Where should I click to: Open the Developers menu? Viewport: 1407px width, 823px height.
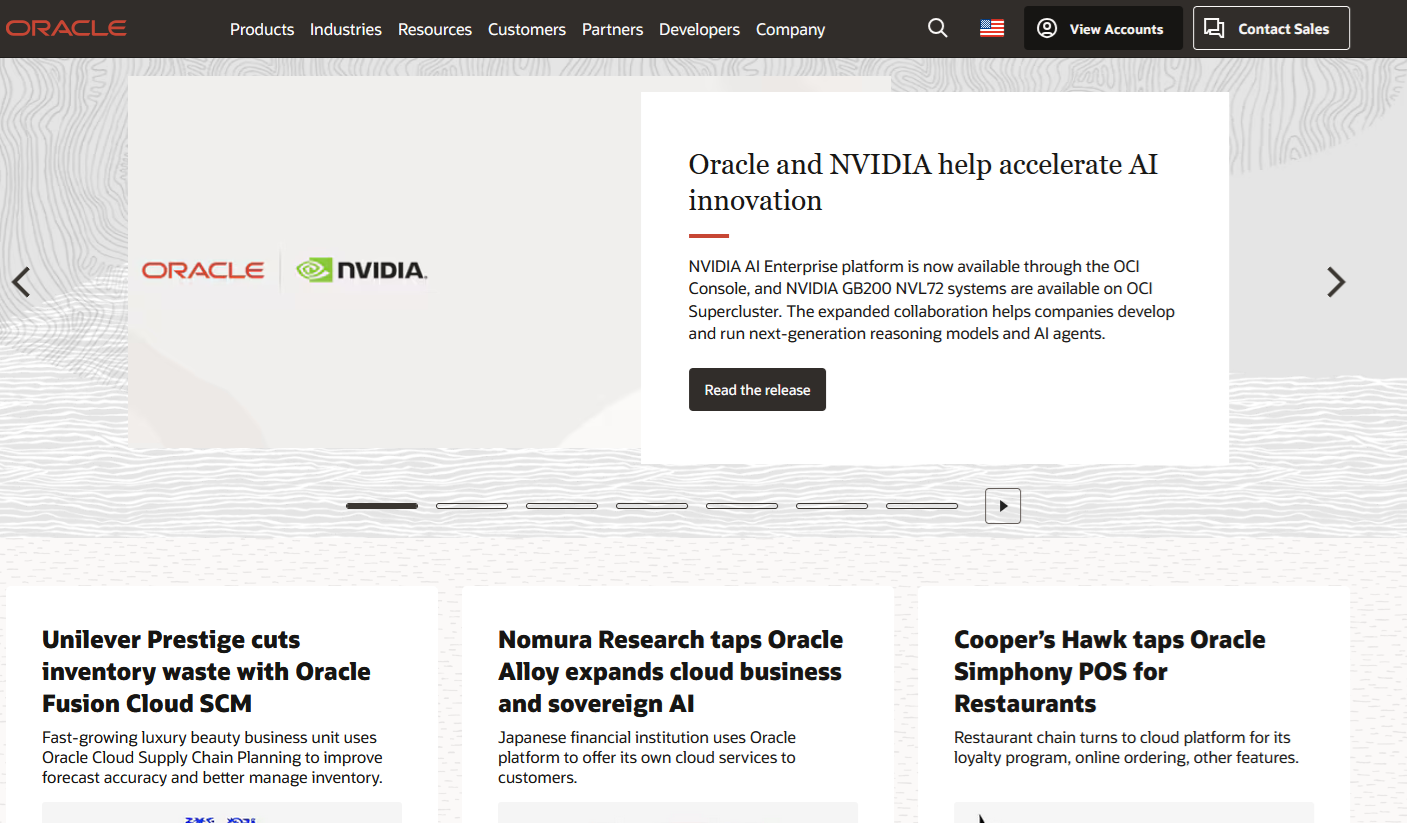click(x=700, y=29)
